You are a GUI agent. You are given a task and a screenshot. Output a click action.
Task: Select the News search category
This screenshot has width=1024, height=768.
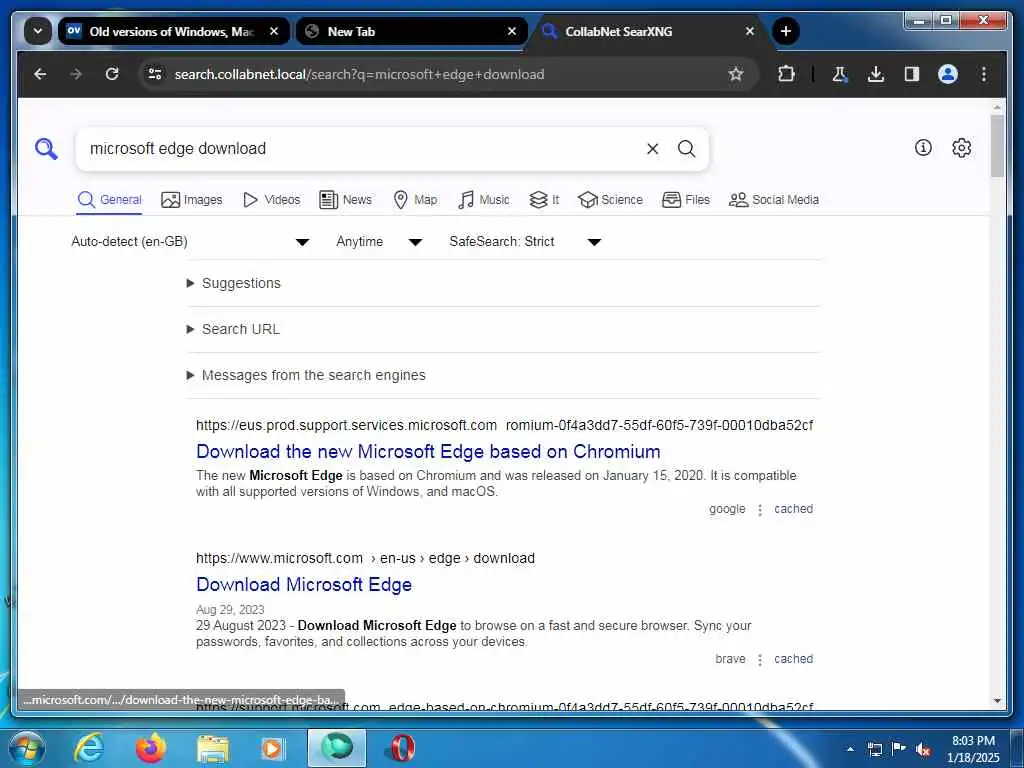[x=345, y=200]
